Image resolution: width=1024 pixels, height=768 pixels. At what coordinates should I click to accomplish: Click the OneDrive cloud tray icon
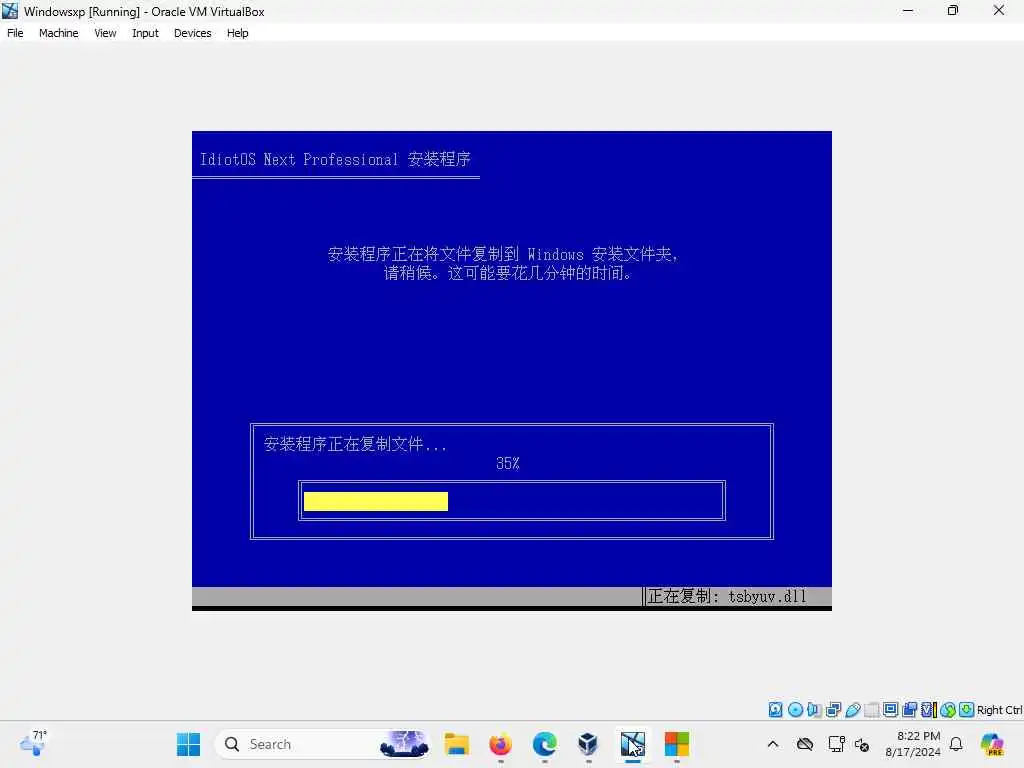click(805, 744)
